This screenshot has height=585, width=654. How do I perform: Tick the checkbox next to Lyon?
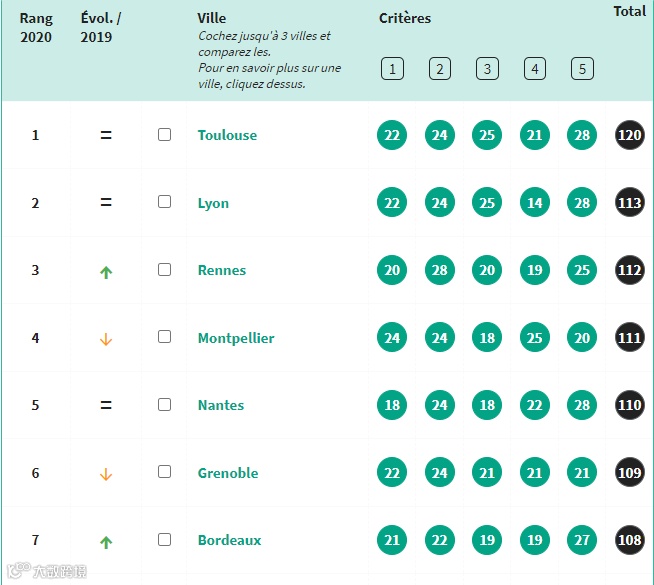pos(165,202)
